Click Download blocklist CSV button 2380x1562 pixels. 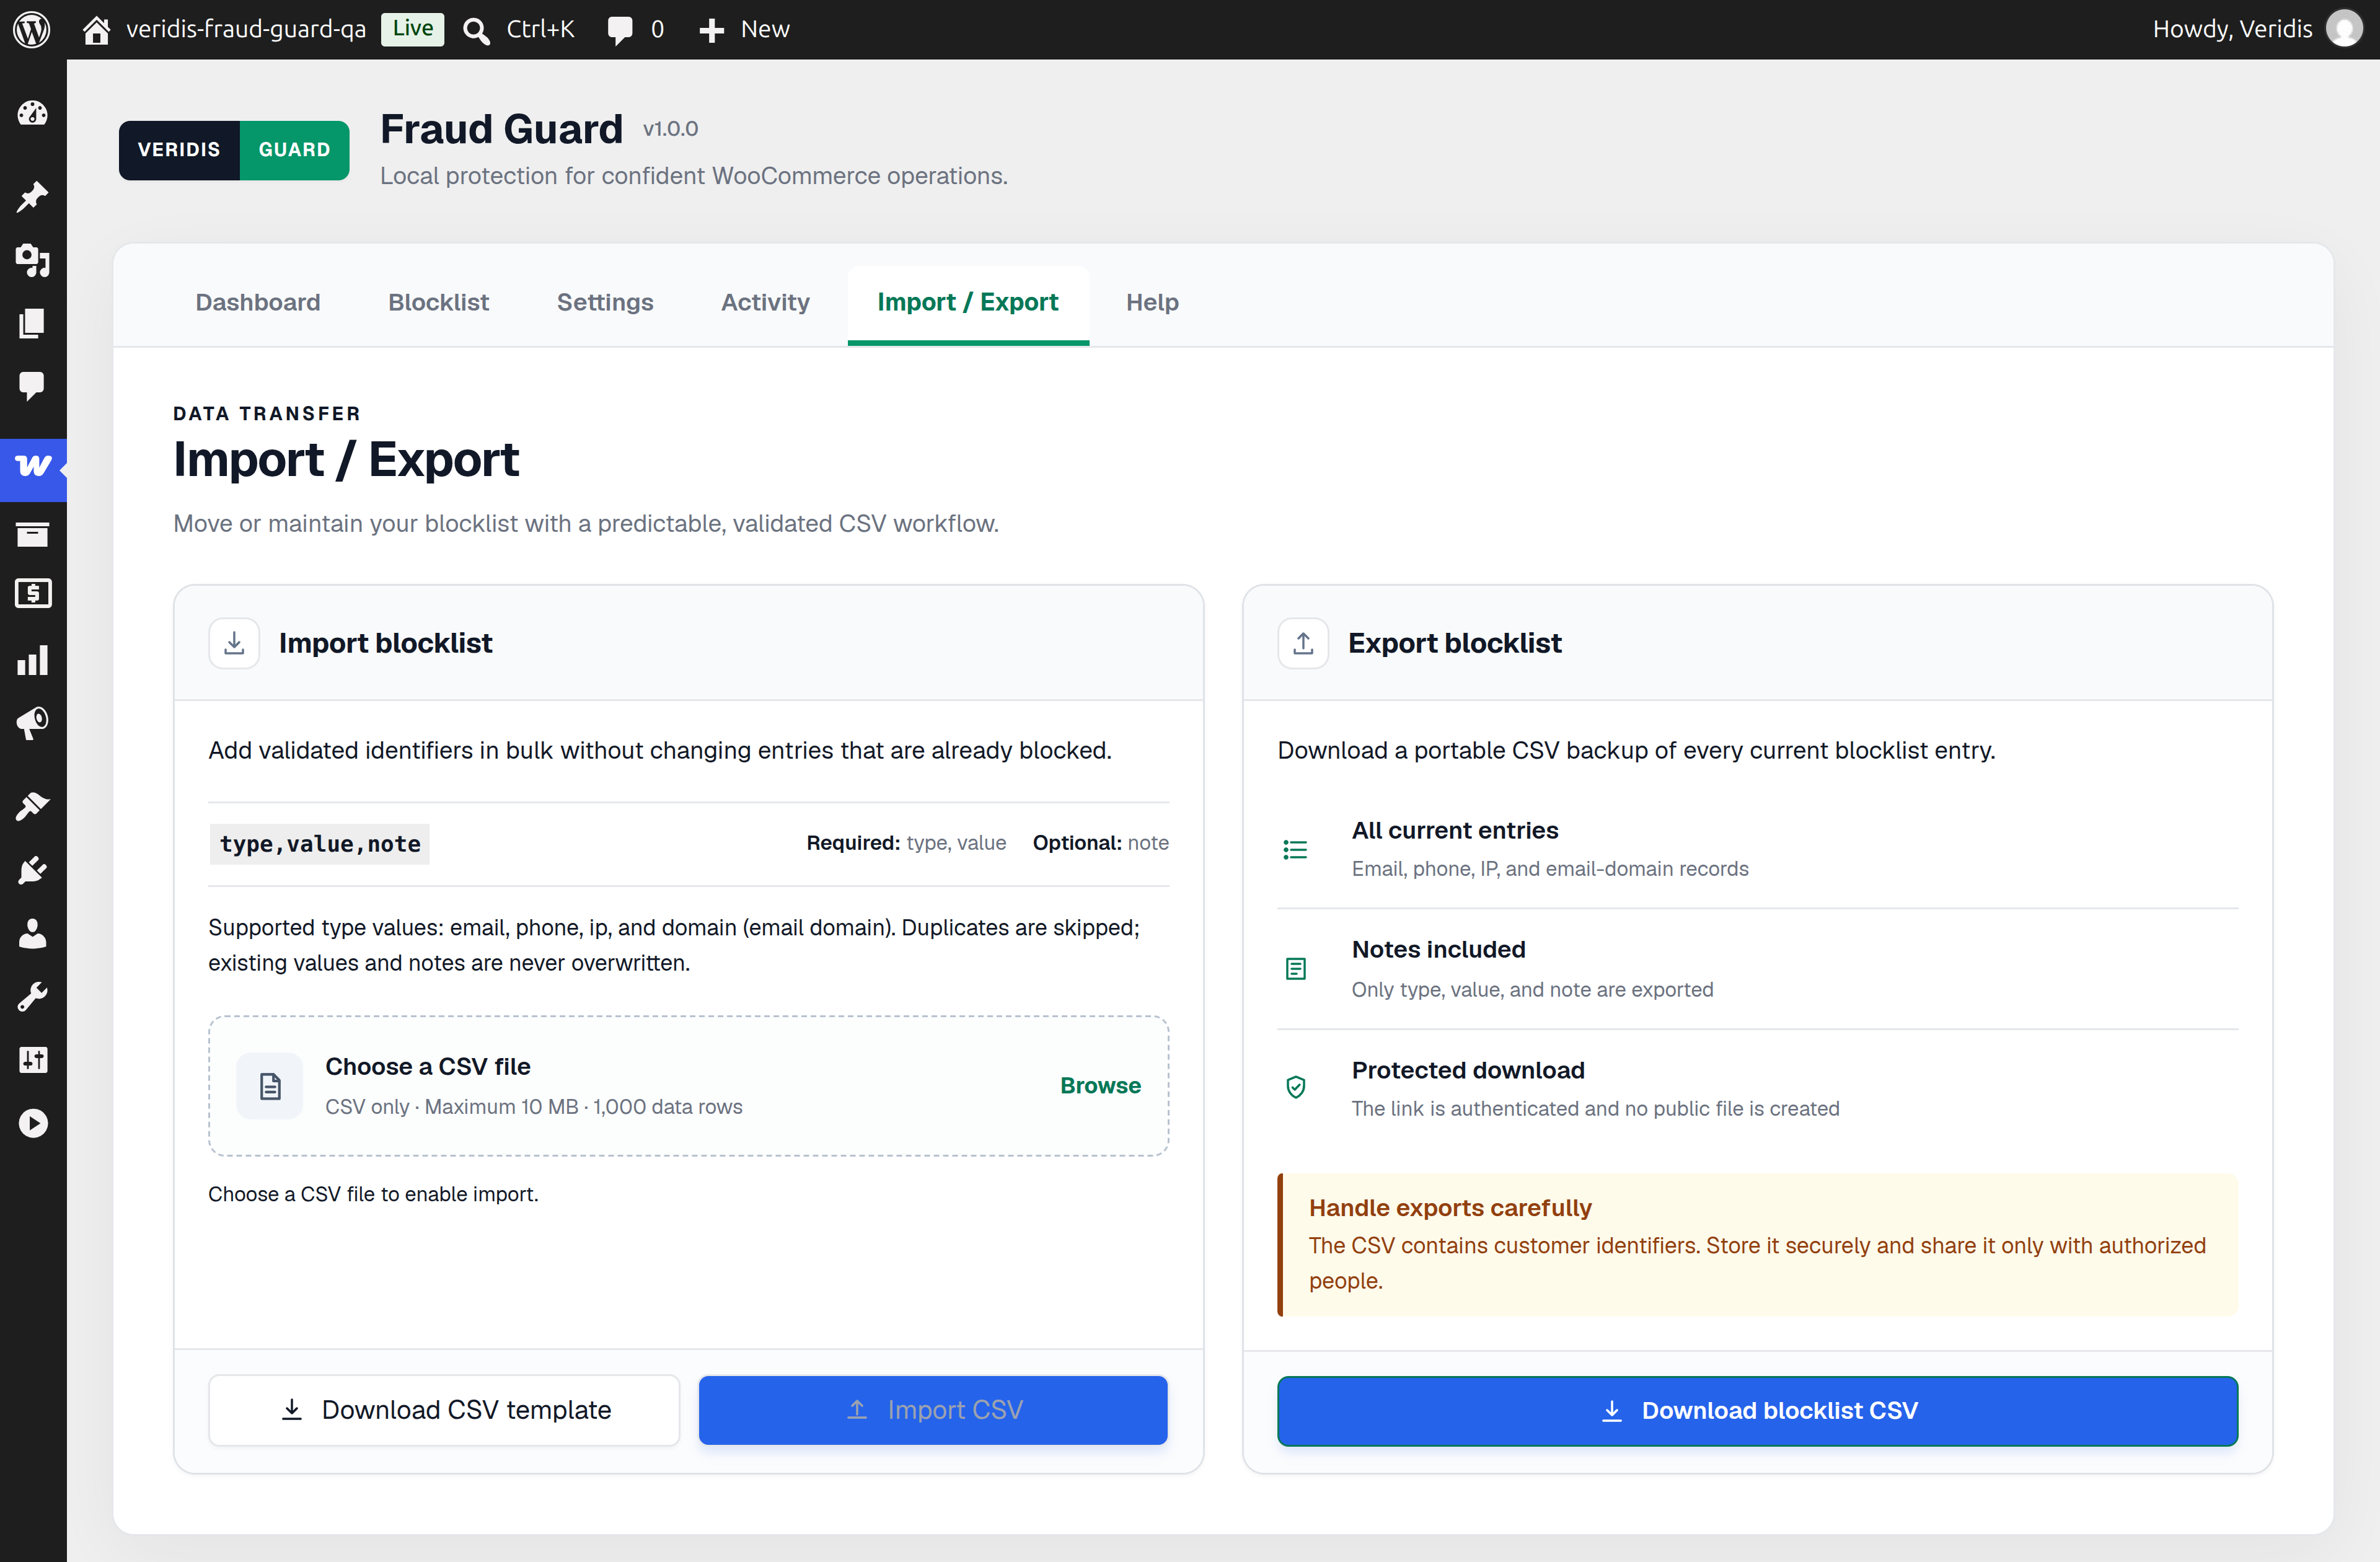pyautogui.click(x=1757, y=1410)
